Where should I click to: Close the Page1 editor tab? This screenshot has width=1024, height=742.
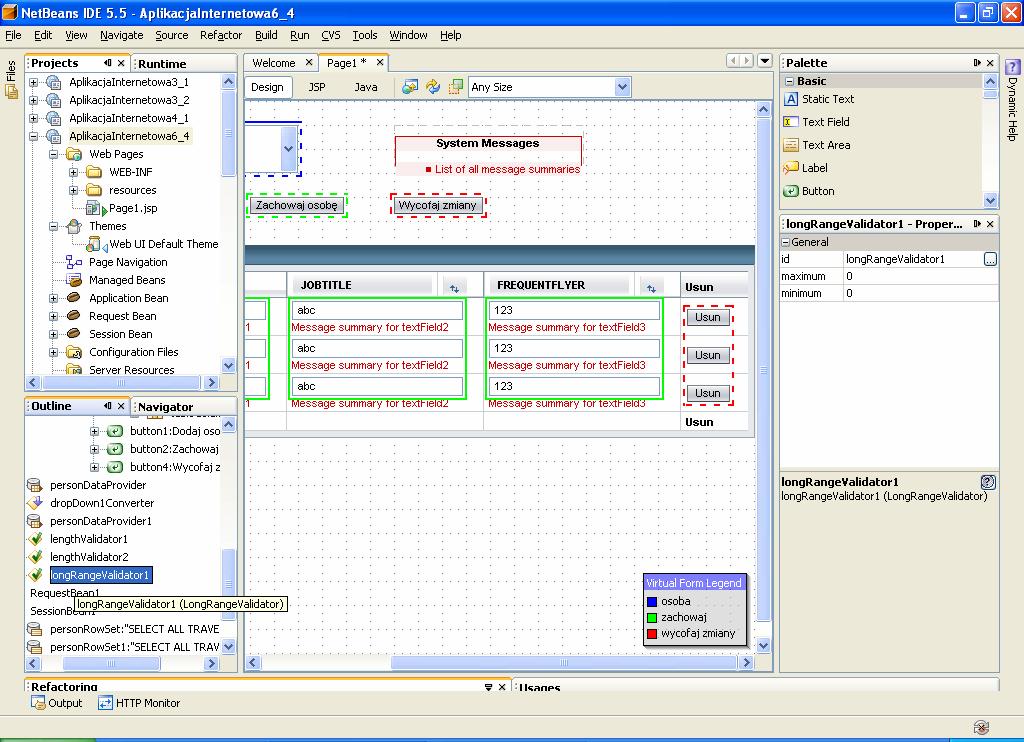click(x=379, y=62)
